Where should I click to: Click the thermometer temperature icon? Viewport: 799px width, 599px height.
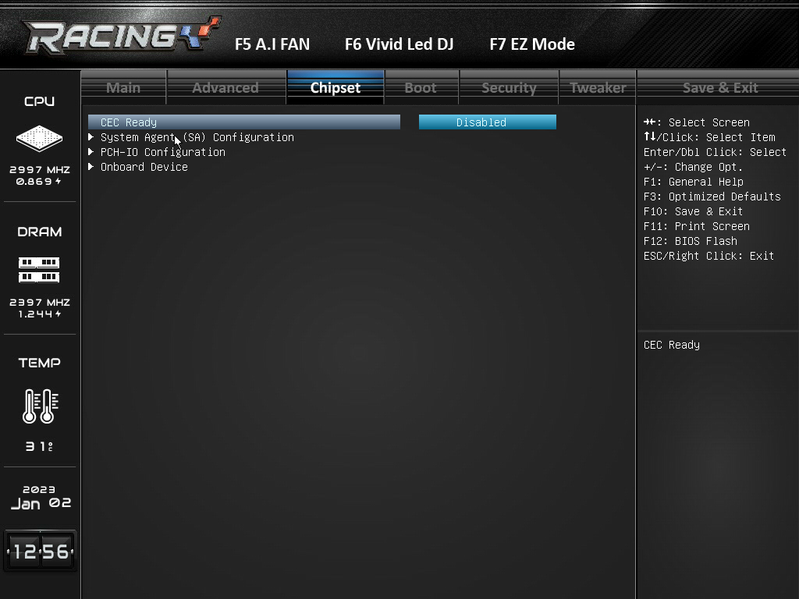40,406
